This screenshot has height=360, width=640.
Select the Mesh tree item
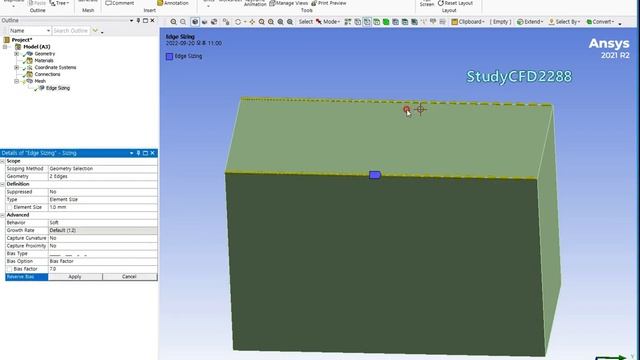40,81
